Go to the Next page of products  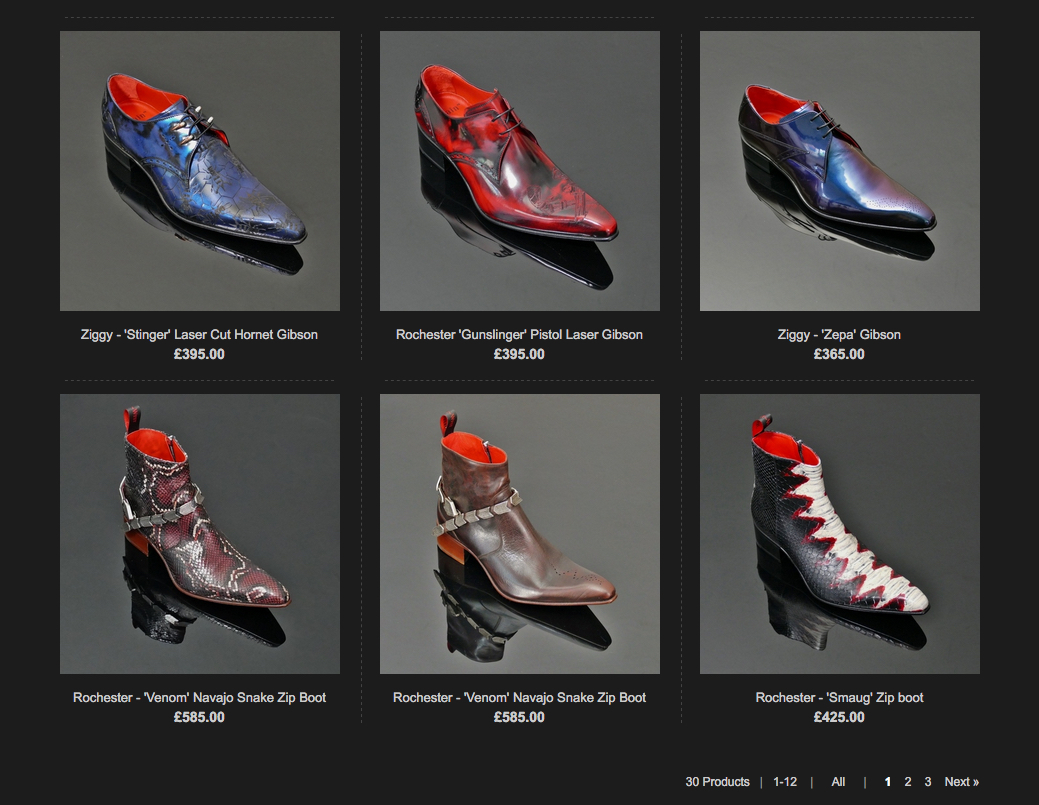(961, 782)
